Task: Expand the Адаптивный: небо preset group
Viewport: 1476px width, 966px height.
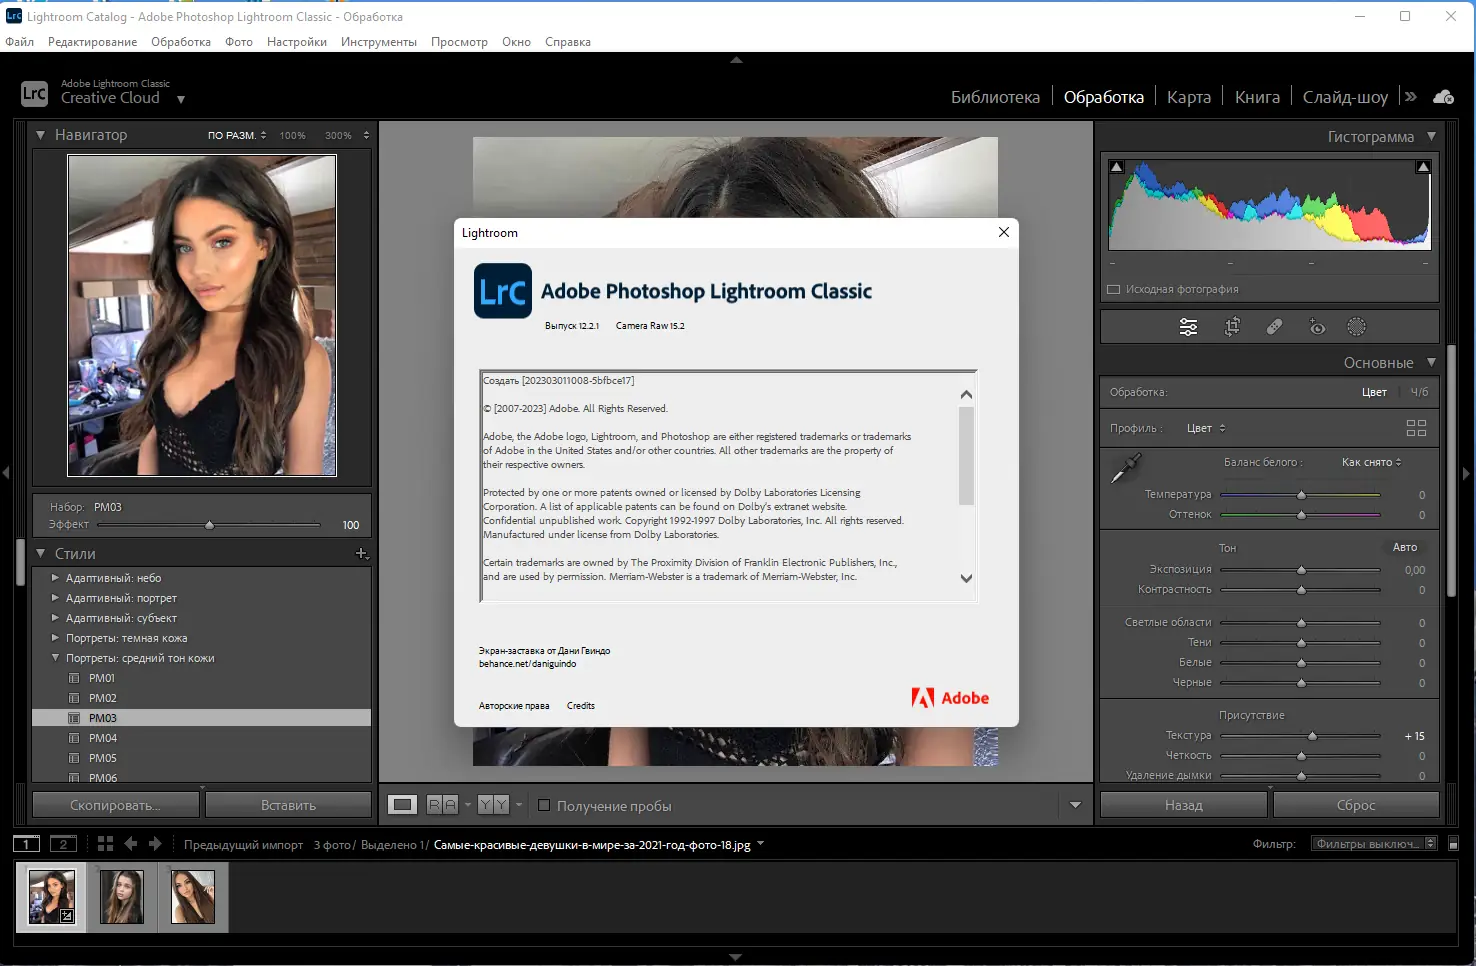Action: coord(55,578)
